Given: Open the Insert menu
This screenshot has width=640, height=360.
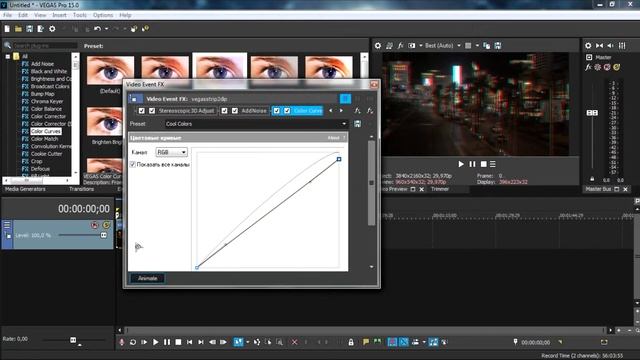Looking at the screenshot, I should (59, 15).
